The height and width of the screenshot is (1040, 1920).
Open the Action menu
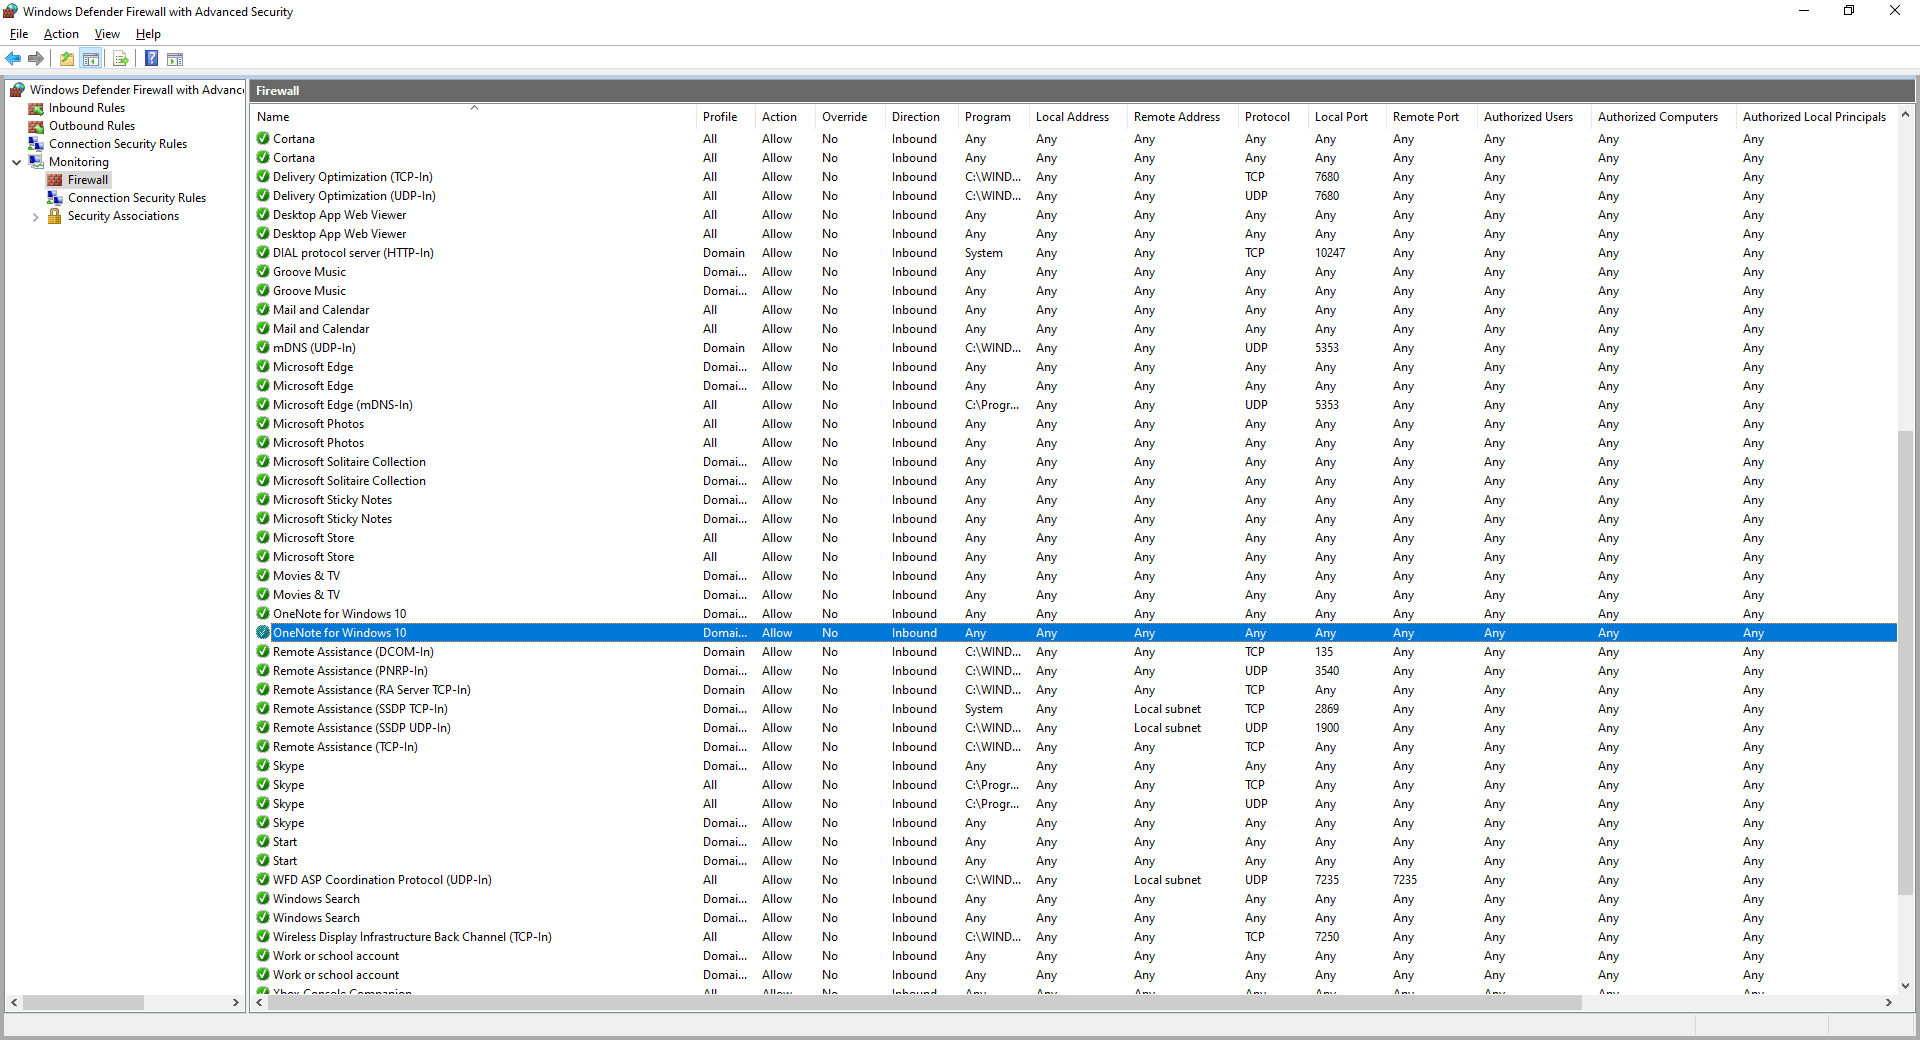tap(61, 34)
